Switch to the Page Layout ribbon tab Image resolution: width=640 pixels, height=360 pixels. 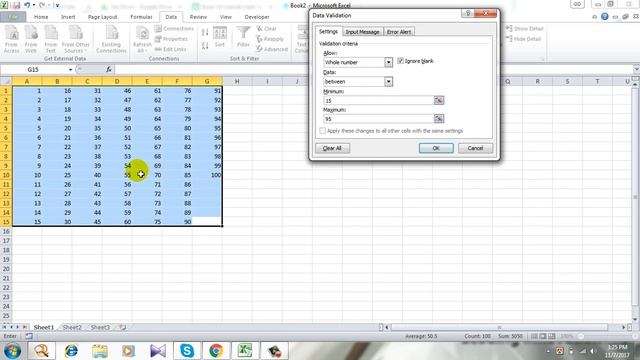tap(102, 17)
